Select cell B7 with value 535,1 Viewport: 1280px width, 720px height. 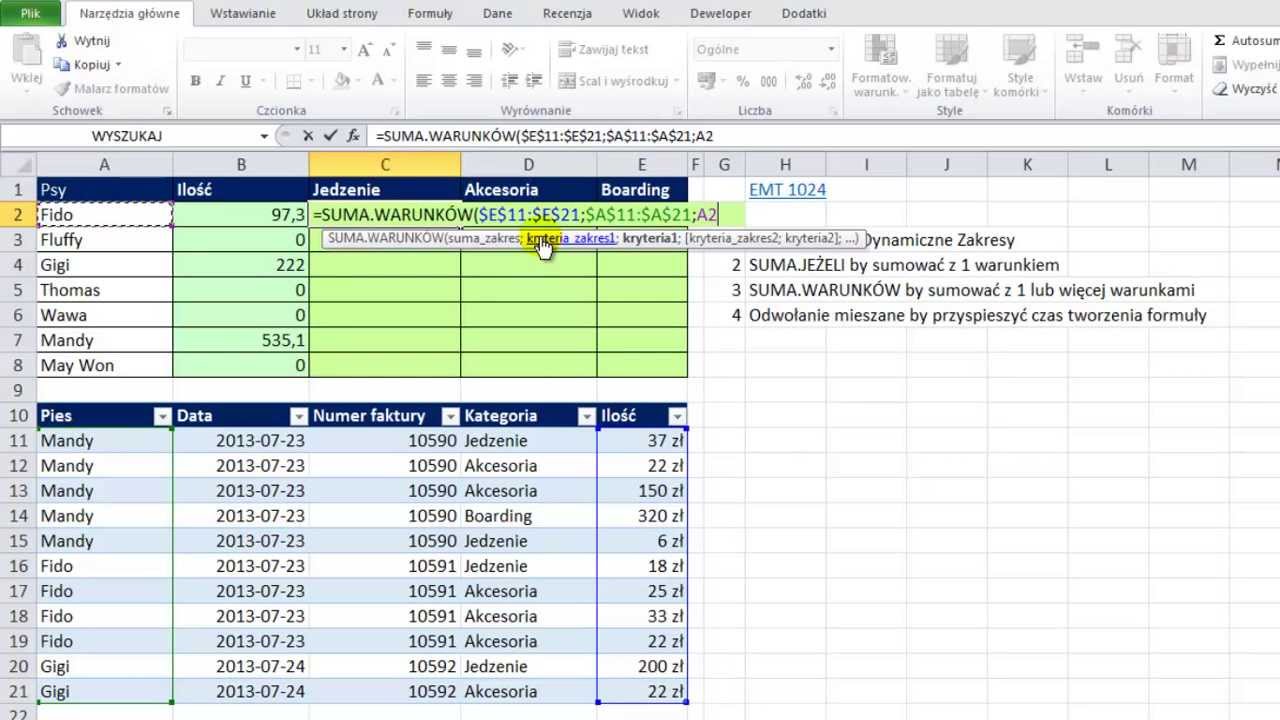coord(241,340)
